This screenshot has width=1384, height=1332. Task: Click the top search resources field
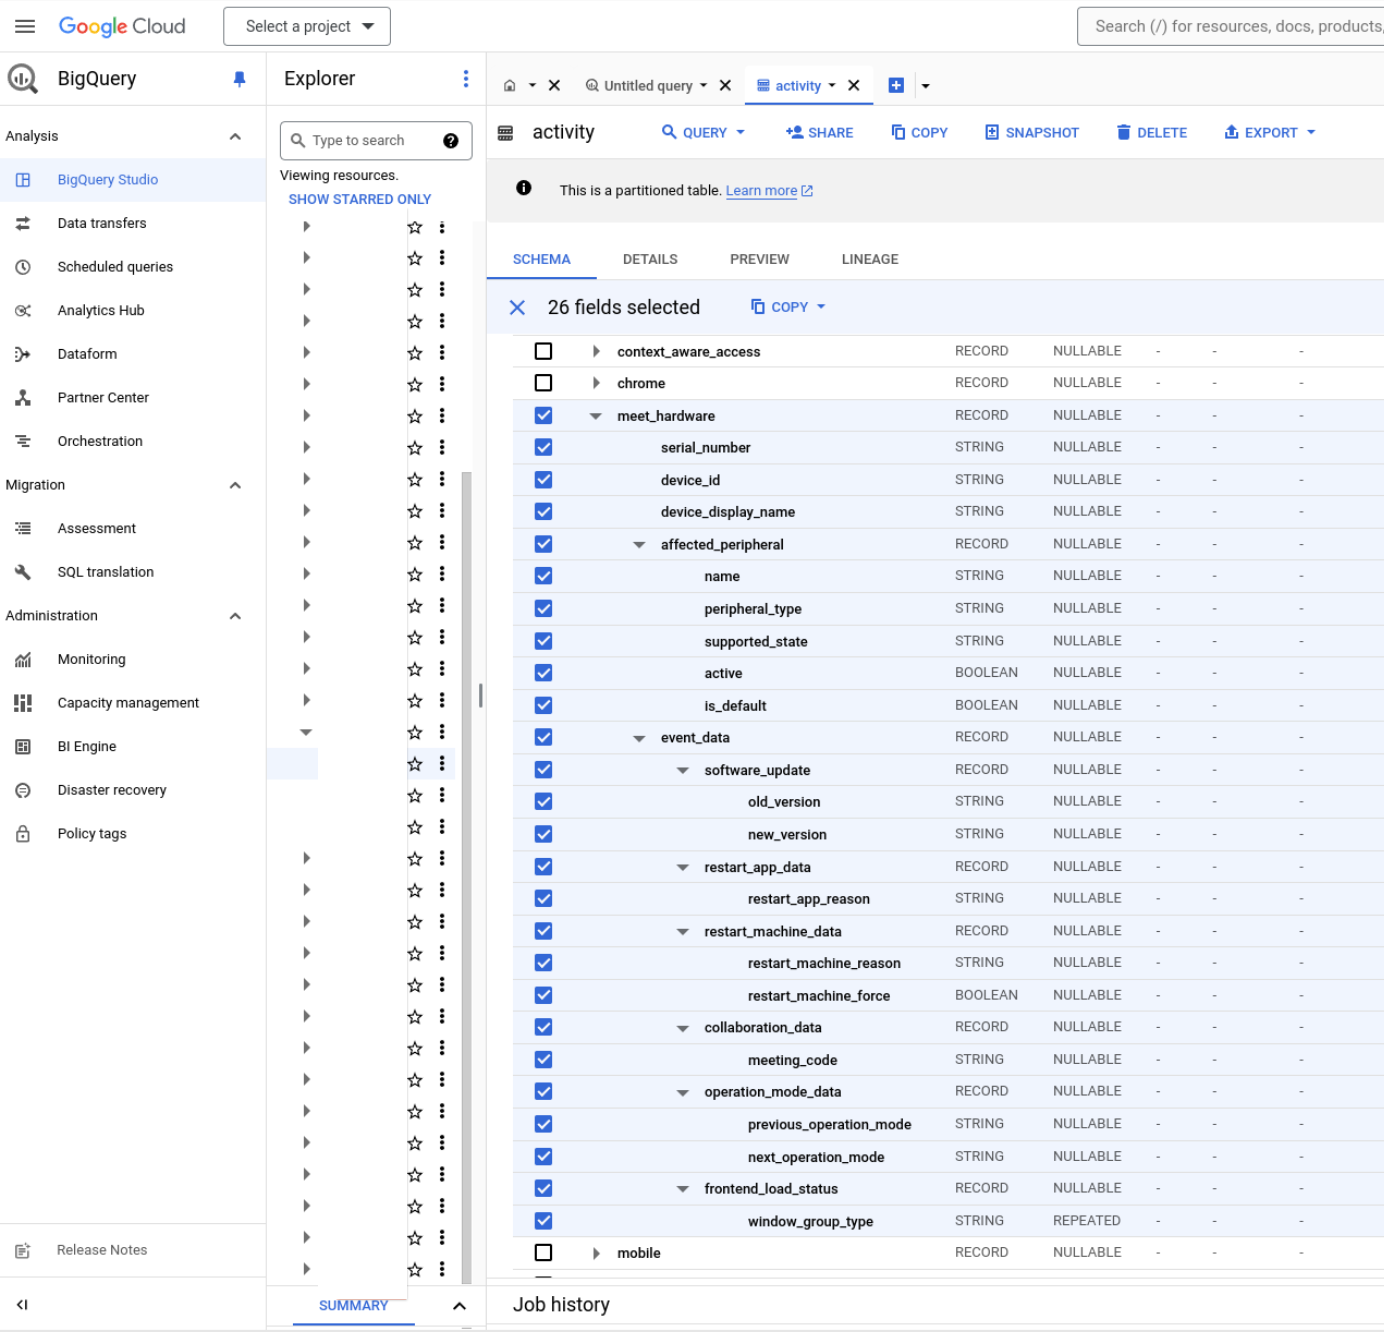(x=1231, y=27)
